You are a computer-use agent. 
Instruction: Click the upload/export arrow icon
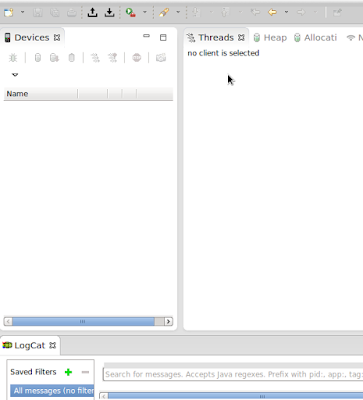point(92,13)
